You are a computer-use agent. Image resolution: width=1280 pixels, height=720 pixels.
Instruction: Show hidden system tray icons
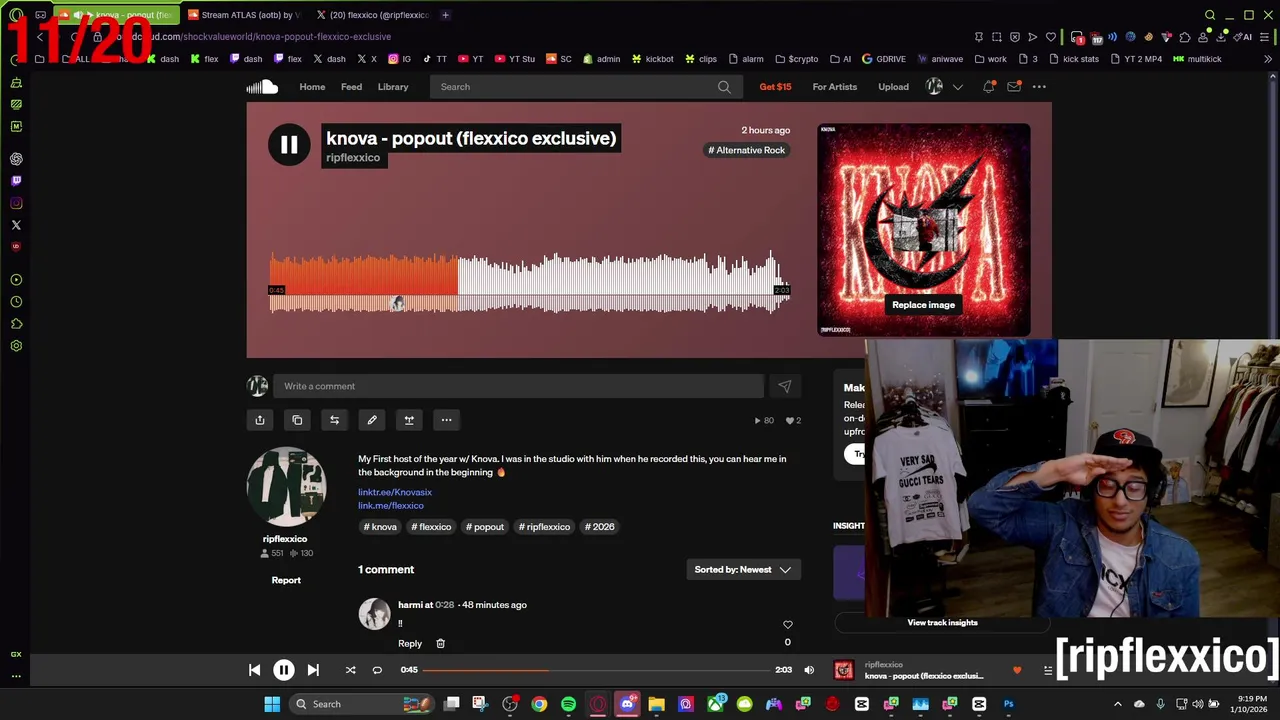[1118, 704]
